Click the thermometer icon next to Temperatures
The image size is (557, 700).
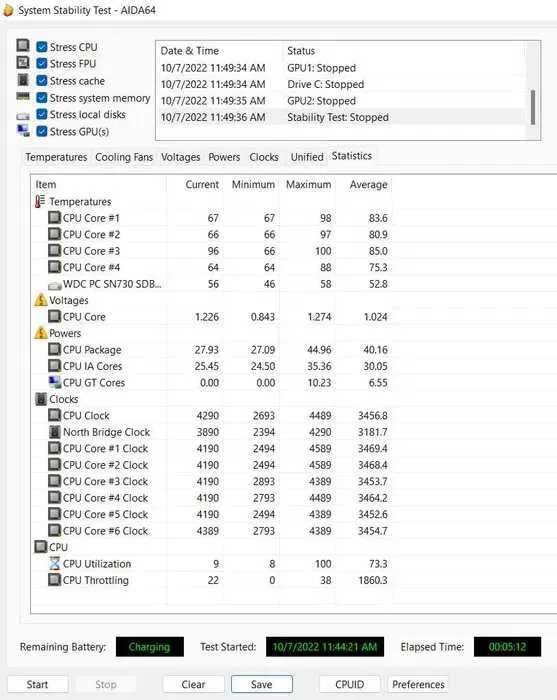coord(40,201)
